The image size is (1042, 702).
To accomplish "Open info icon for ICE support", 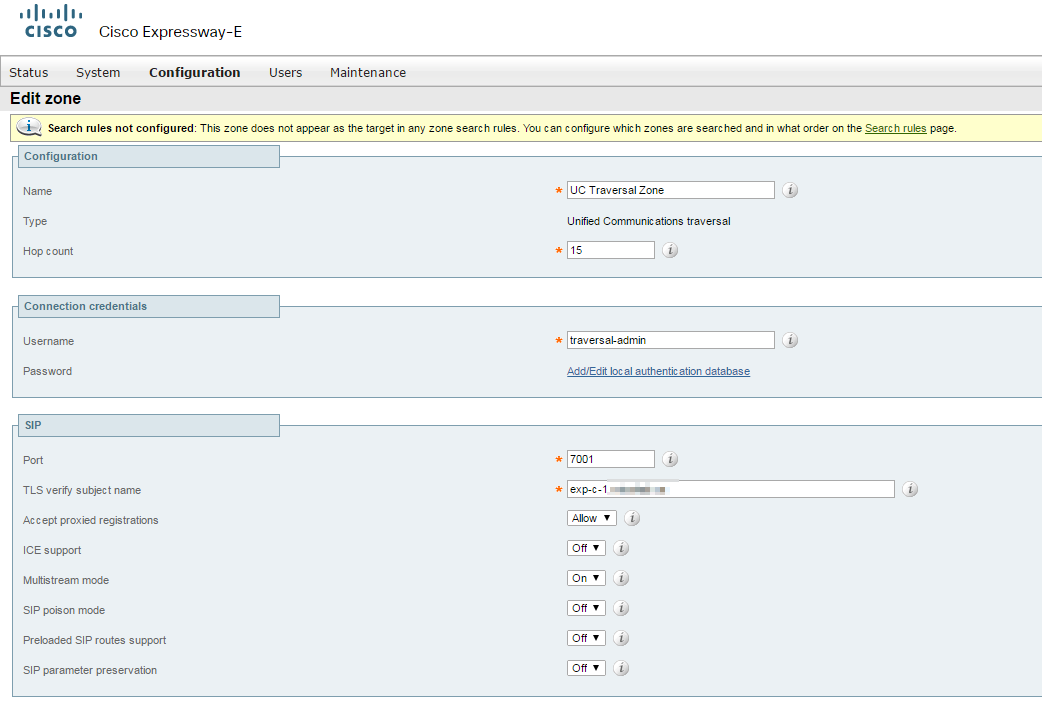I will (621, 548).
